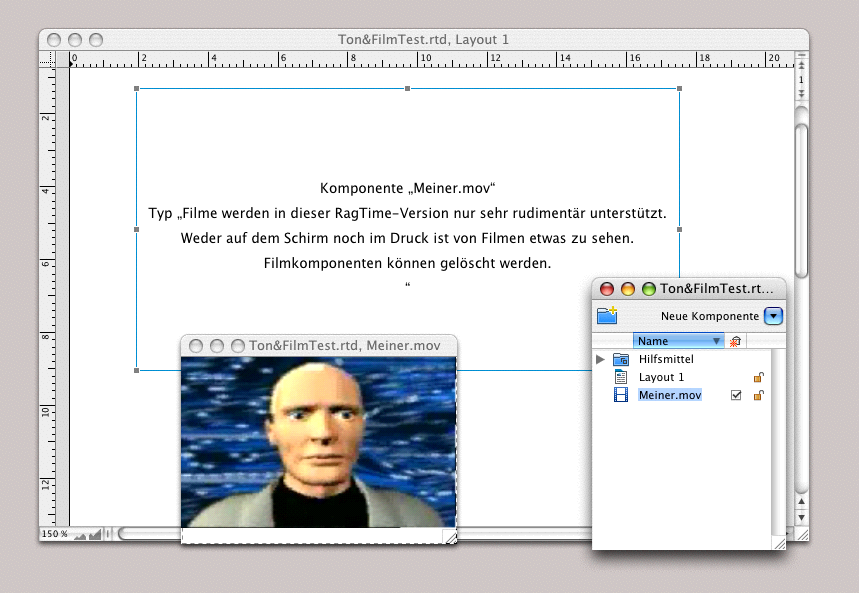The height and width of the screenshot is (593, 859).
Task: Click the lock icon next to Meiner.mov
Action: click(759, 396)
